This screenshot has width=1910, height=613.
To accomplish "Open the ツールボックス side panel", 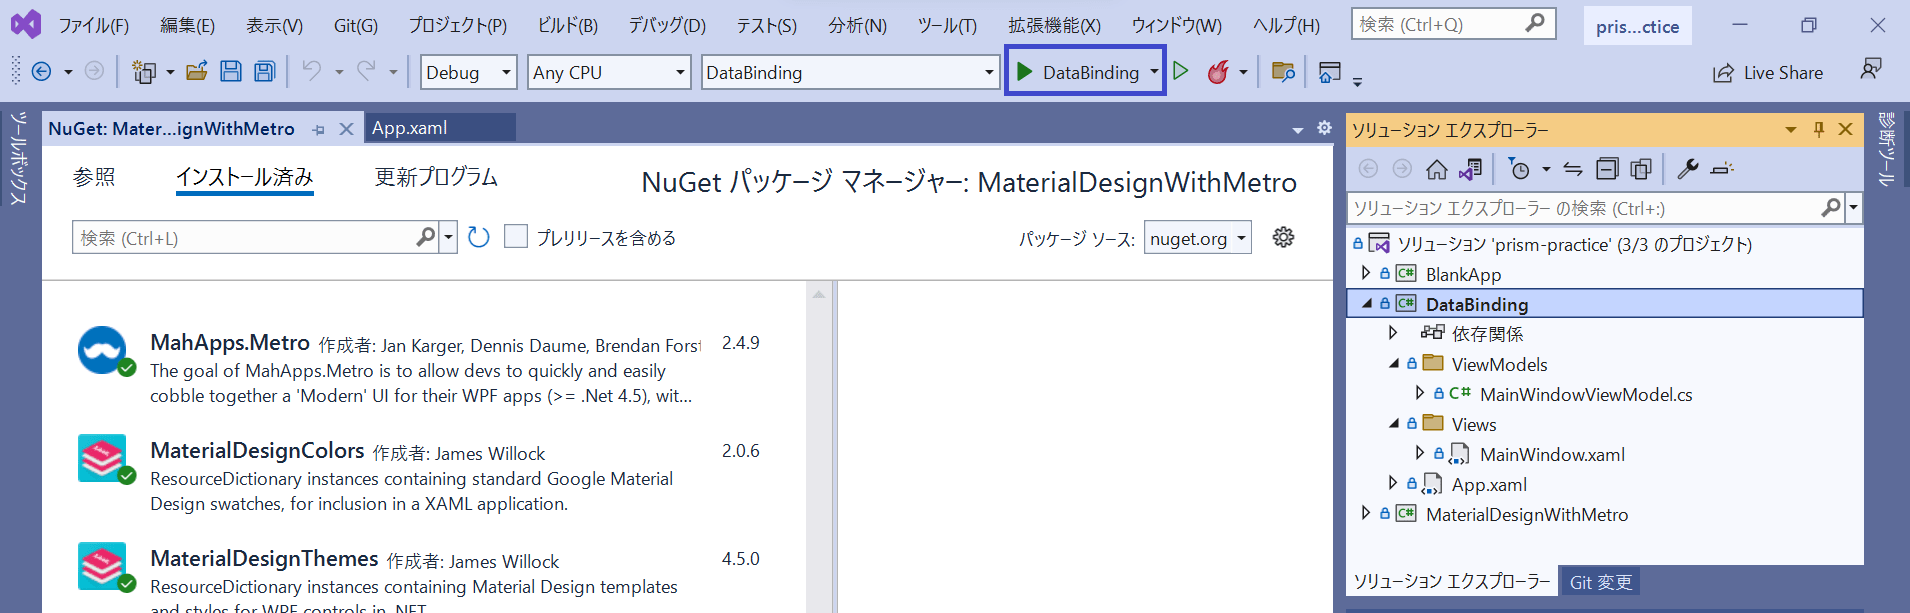I will pos(19,158).
